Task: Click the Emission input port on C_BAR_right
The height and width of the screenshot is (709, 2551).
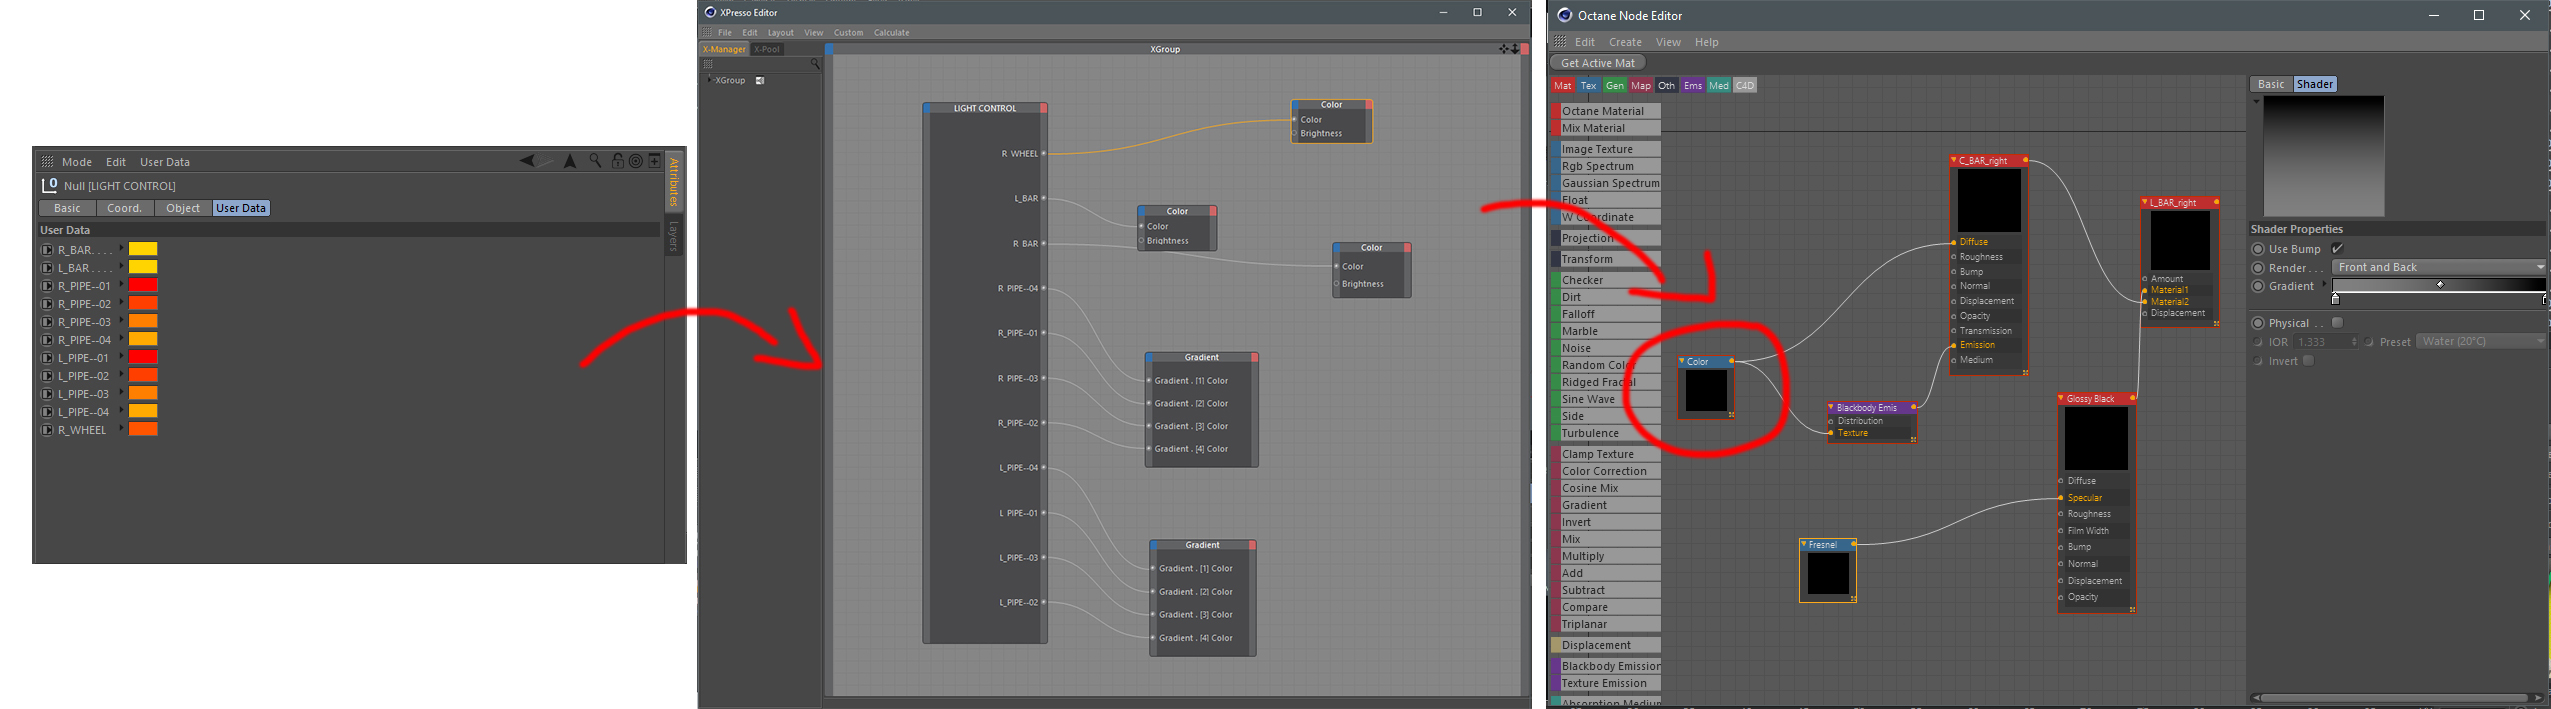Action: tap(1953, 345)
